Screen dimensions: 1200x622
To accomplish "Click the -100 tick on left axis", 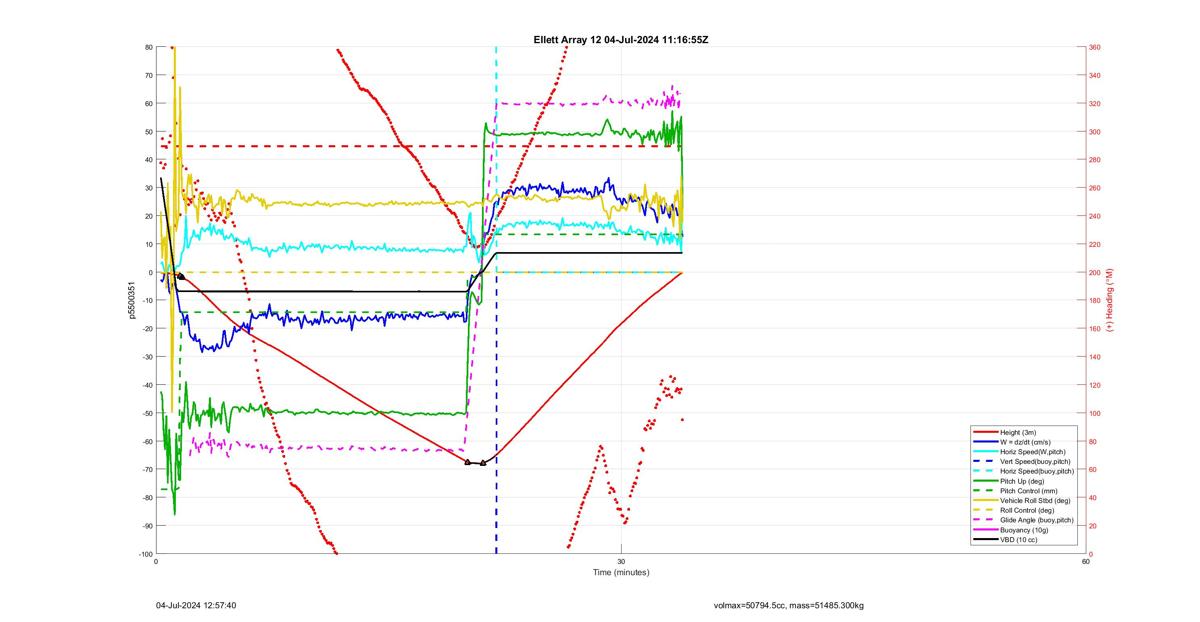I will 145,554.
